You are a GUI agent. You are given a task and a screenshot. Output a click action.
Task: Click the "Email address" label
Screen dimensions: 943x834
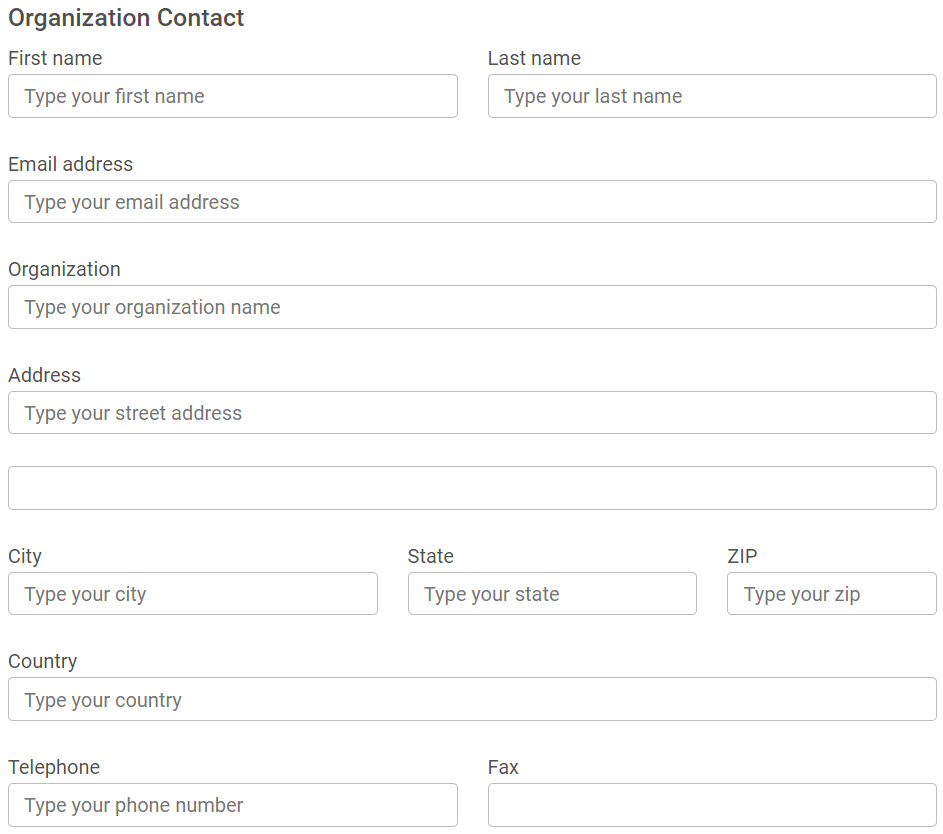point(70,164)
